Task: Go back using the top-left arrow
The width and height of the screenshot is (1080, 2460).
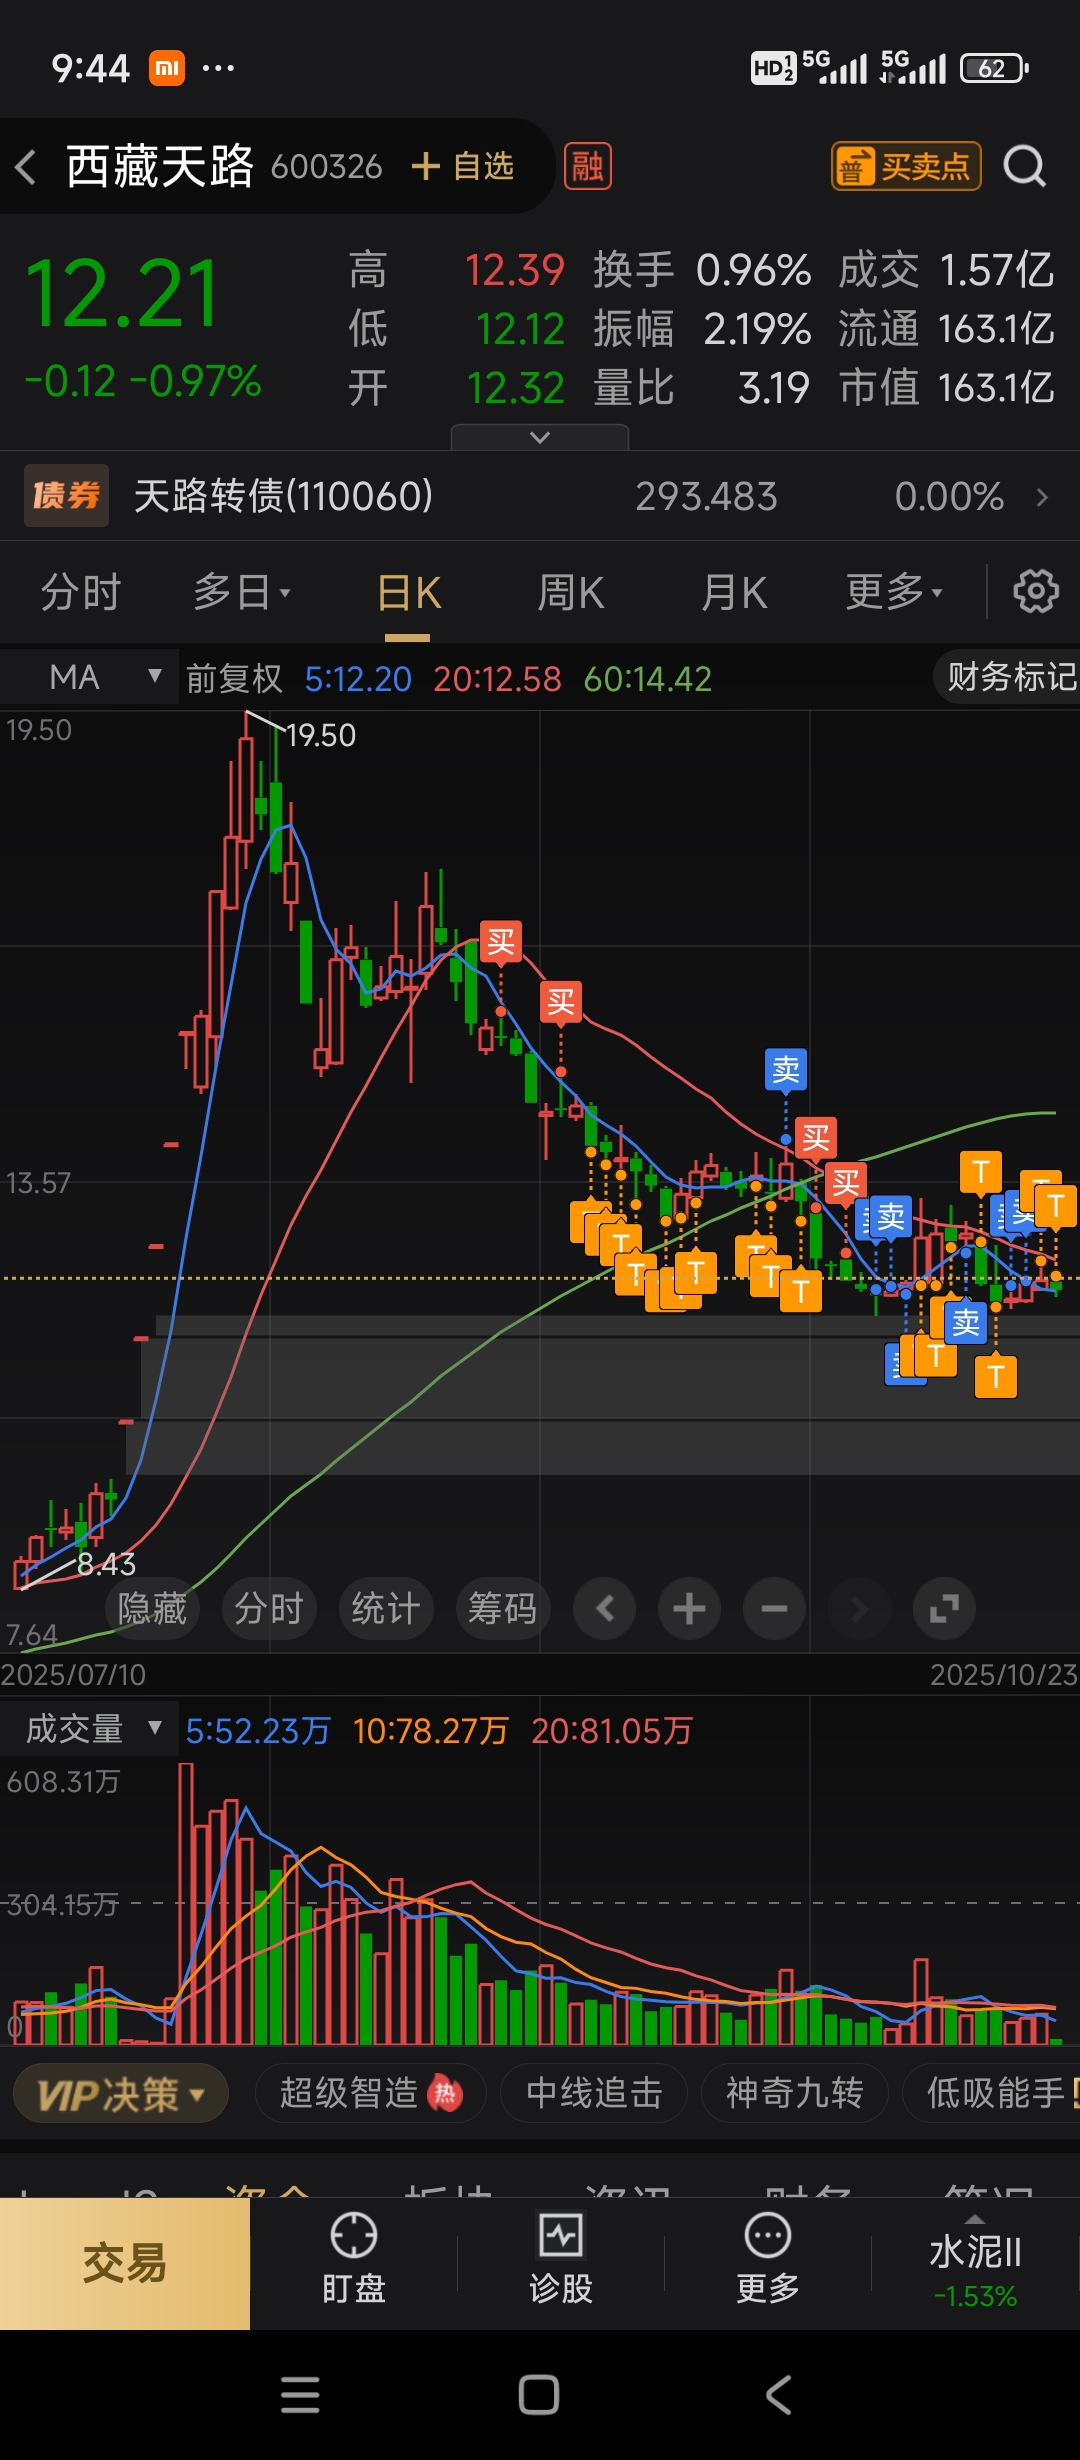Action: click(27, 166)
